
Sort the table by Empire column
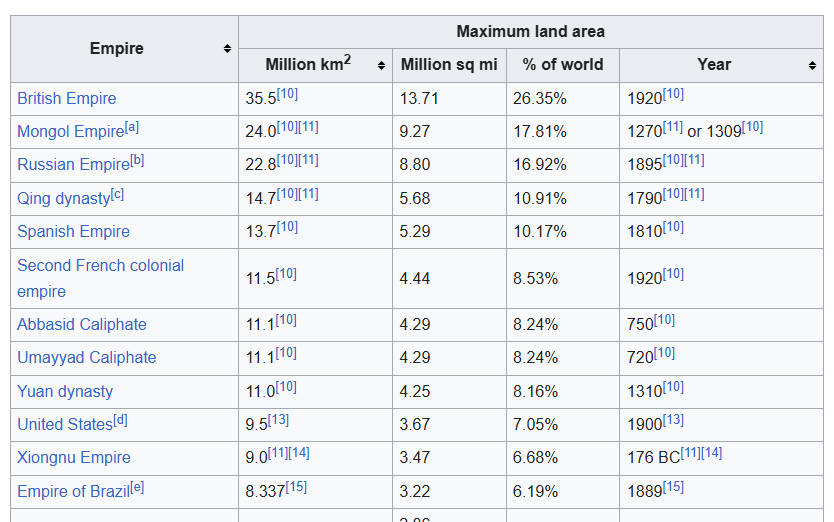[227, 49]
